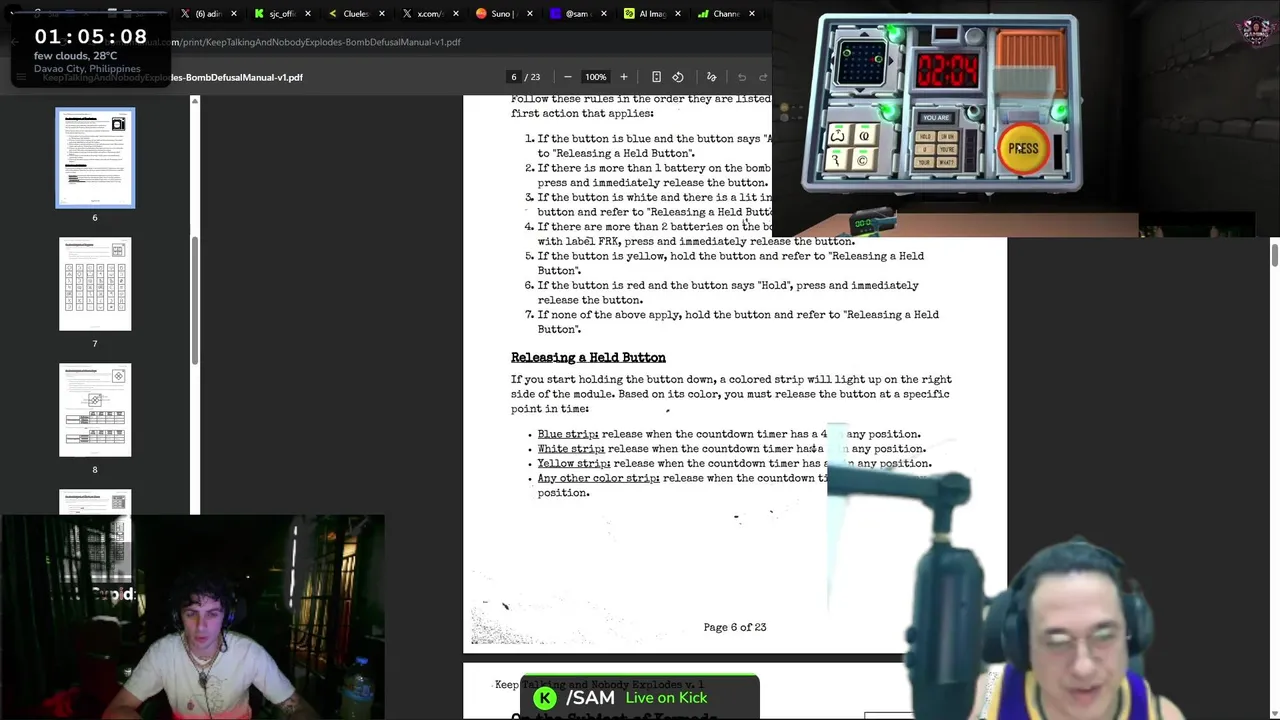1280x720 pixels.
Task: Click the yellow PRESS button on the bomb
Action: tap(1023, 148)
